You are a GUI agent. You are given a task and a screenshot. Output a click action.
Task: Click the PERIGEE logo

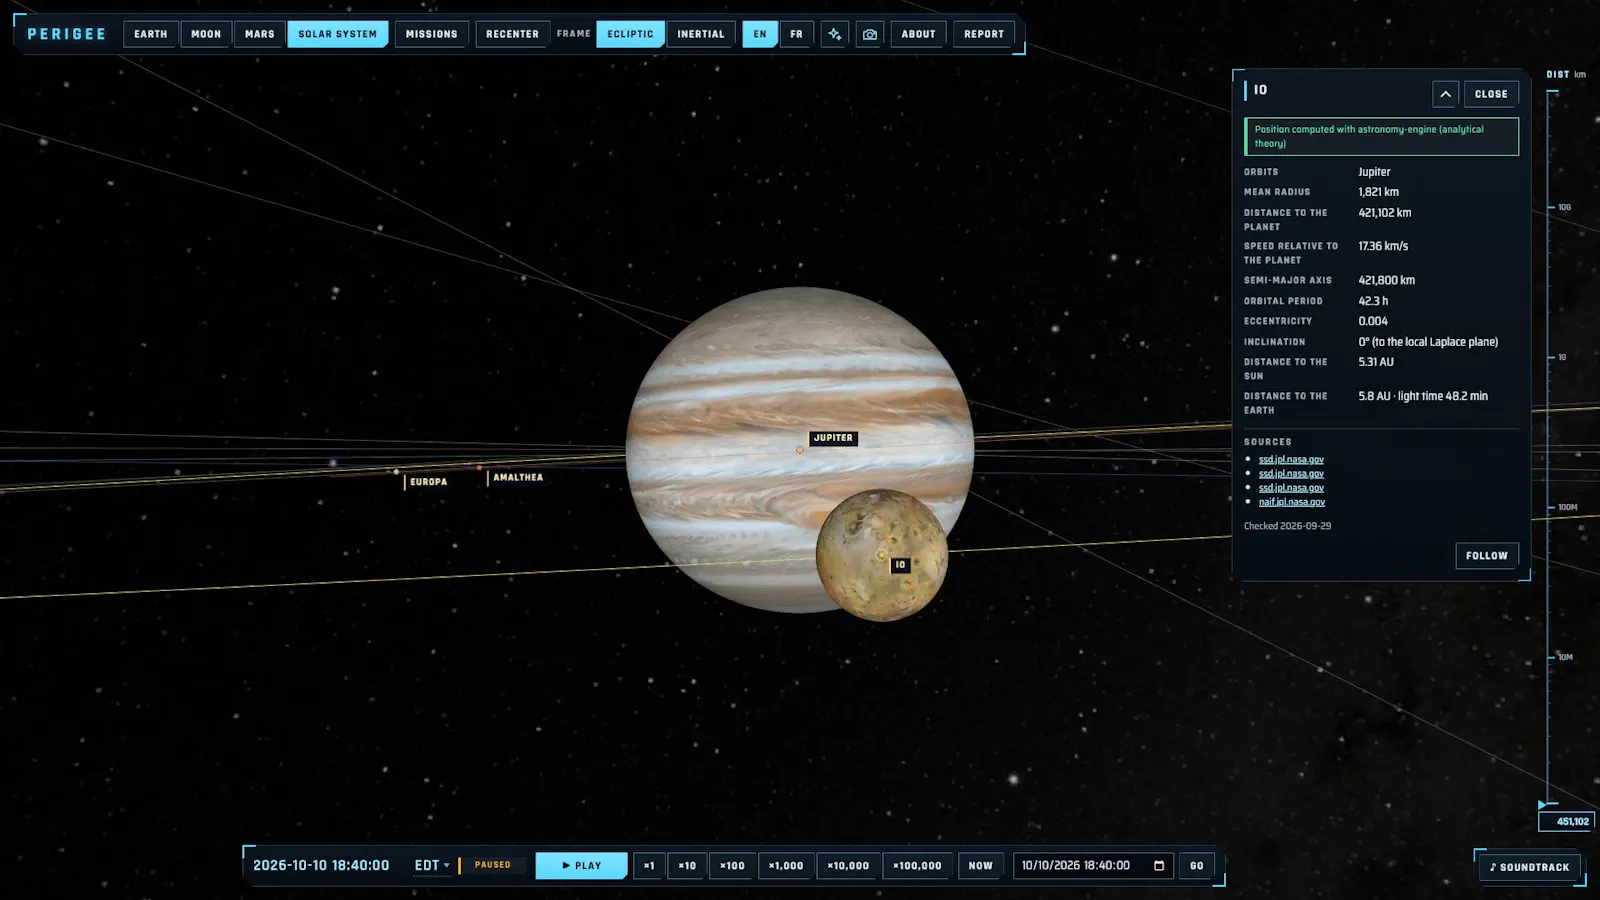[66, 34]
